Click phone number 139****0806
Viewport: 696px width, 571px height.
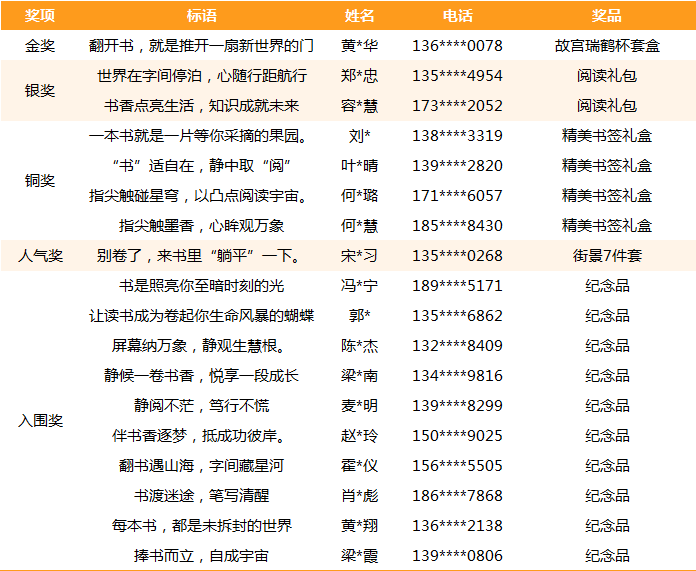coord(458,555)
